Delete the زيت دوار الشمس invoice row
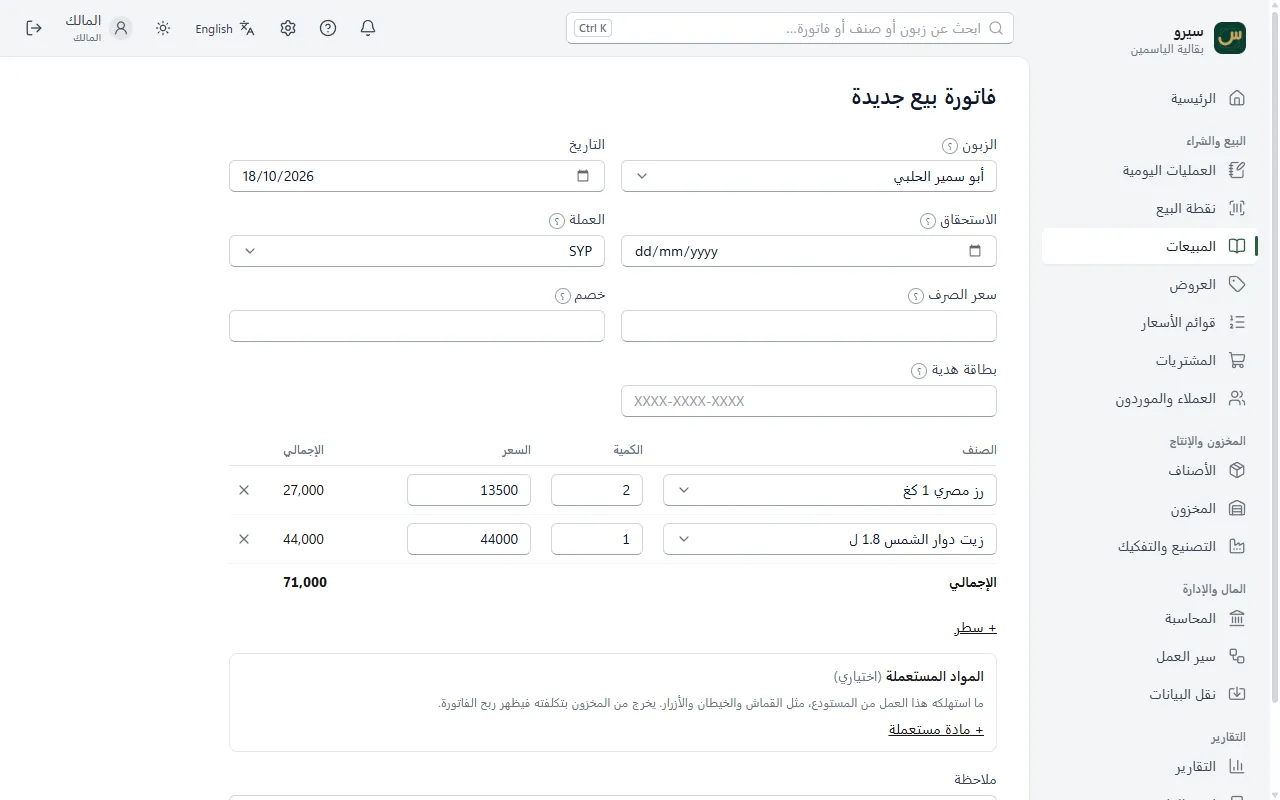Image resolution: width=1280 pixels, height=800 pixels. pos(244,539)
